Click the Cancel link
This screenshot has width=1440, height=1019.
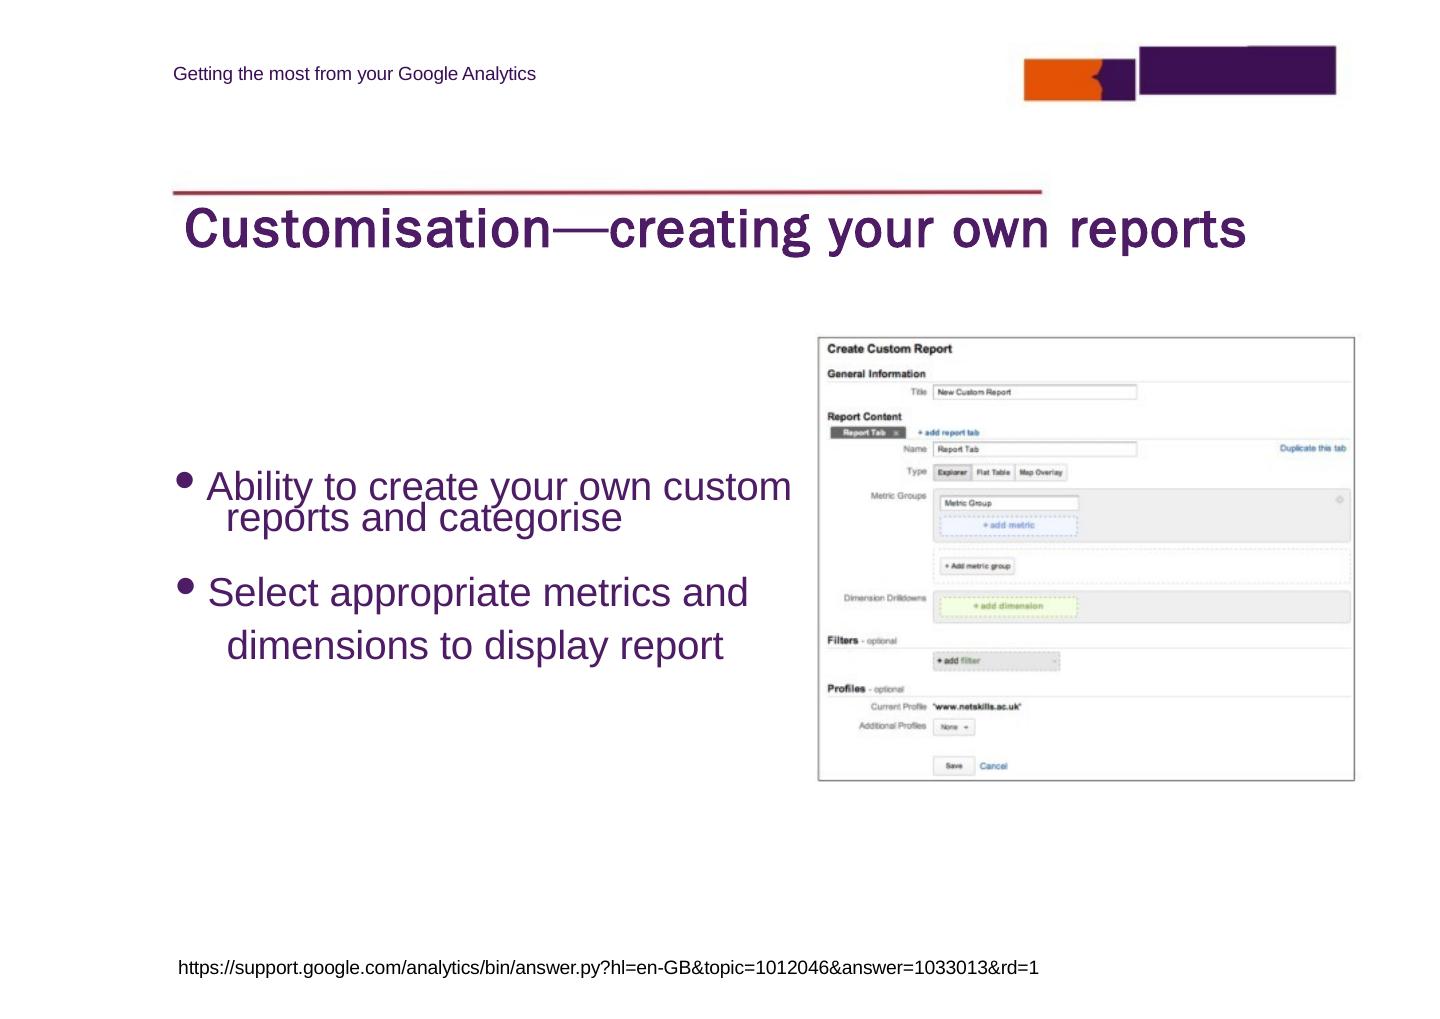point(993,766)
